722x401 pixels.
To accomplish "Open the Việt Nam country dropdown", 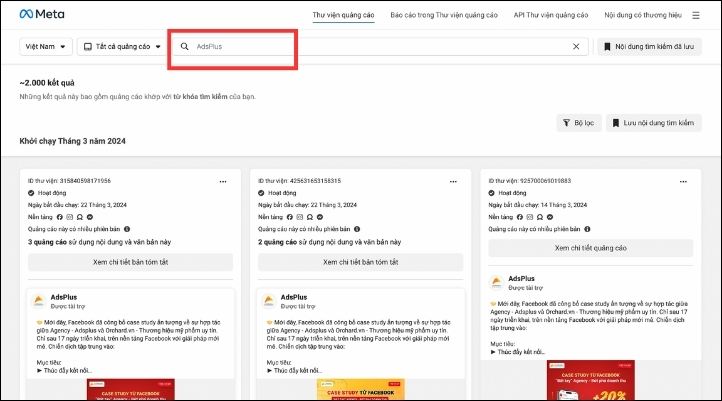I will pyautogui.click(x=46, y=46).
